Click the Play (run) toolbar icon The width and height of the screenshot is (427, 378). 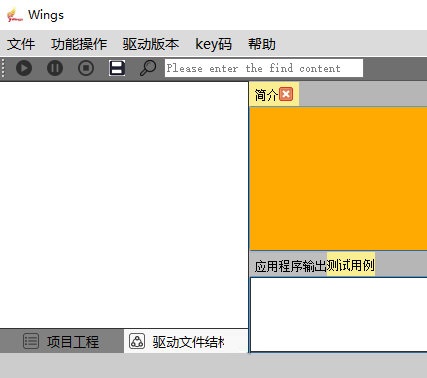(24, 68)
